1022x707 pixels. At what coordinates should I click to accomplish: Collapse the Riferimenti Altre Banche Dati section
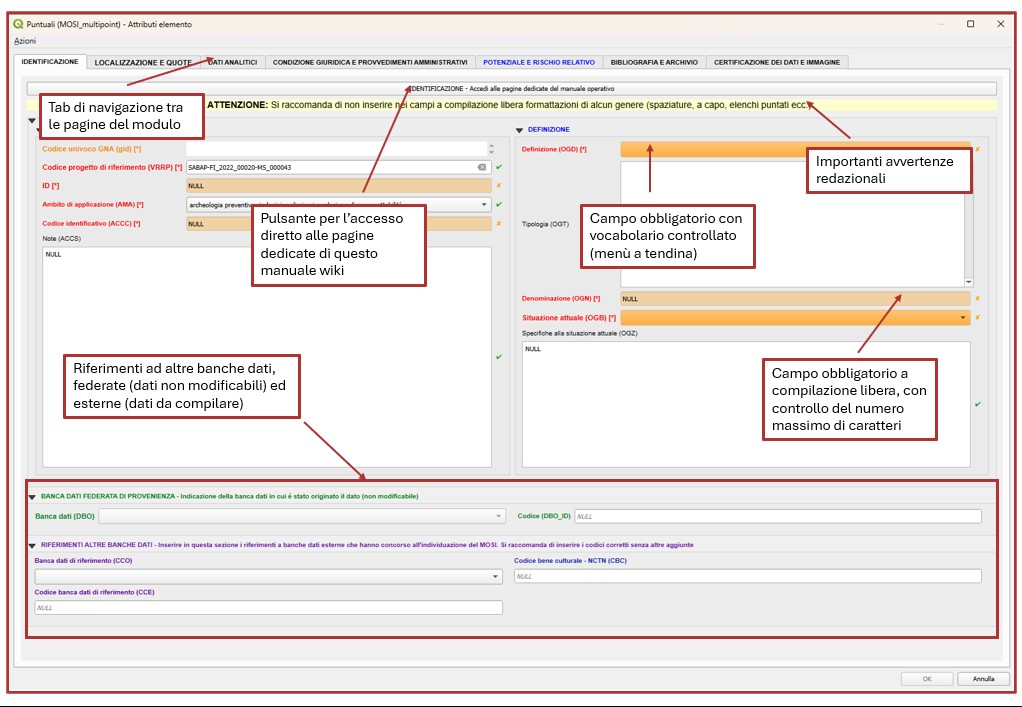coord(32,545)
